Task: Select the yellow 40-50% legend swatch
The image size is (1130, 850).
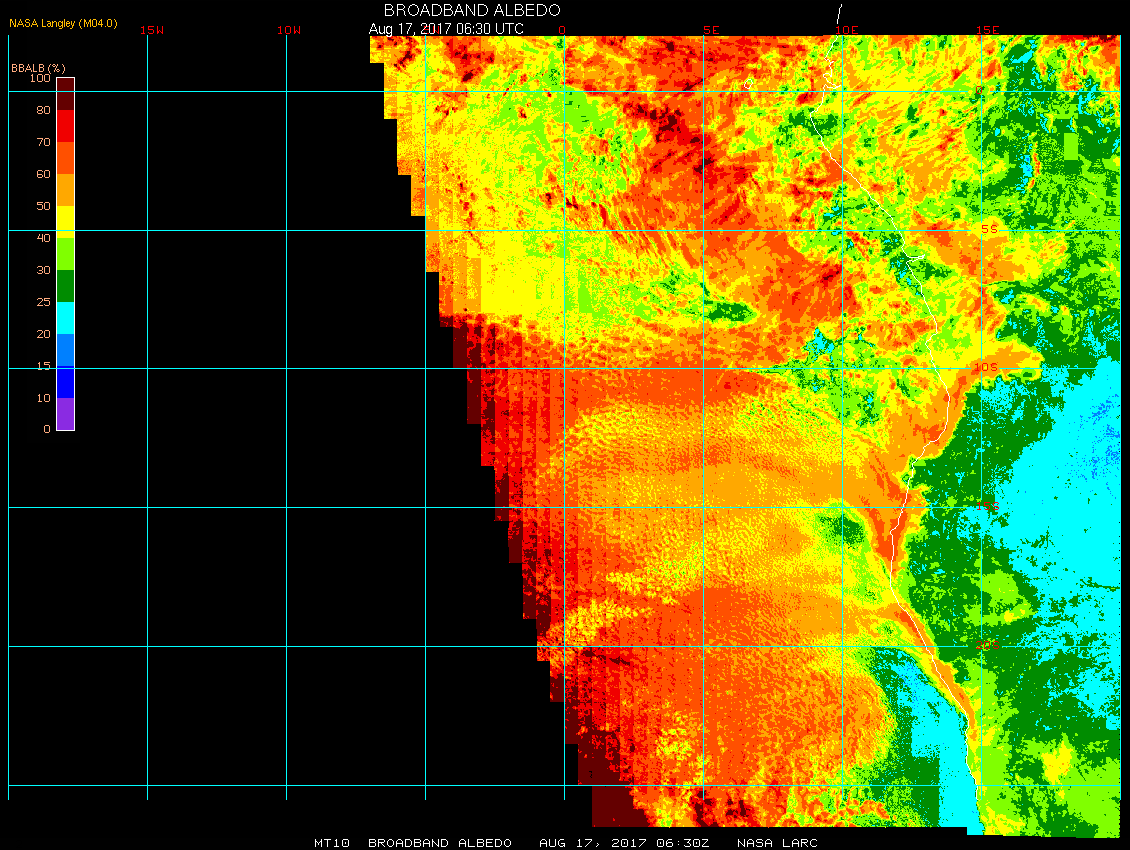Action: [x=66, y=222]
